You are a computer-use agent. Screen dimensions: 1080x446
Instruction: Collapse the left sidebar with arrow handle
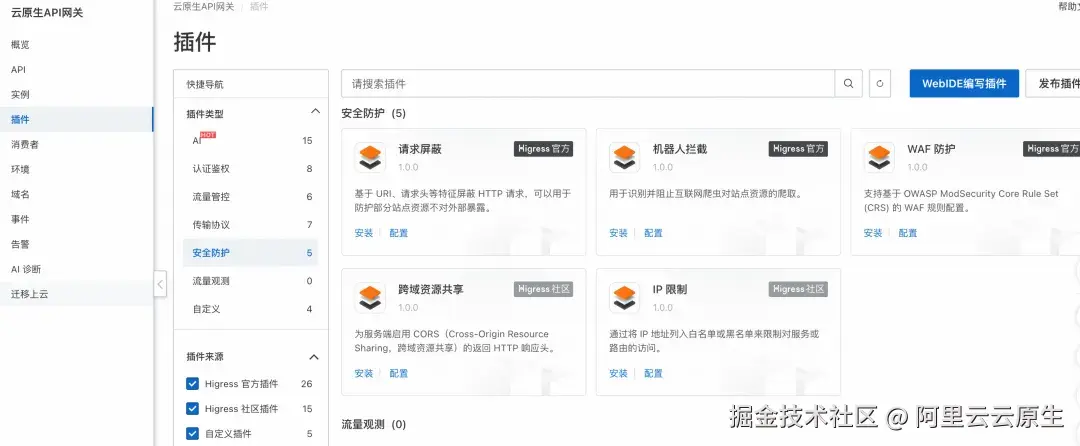click(160, 283)
